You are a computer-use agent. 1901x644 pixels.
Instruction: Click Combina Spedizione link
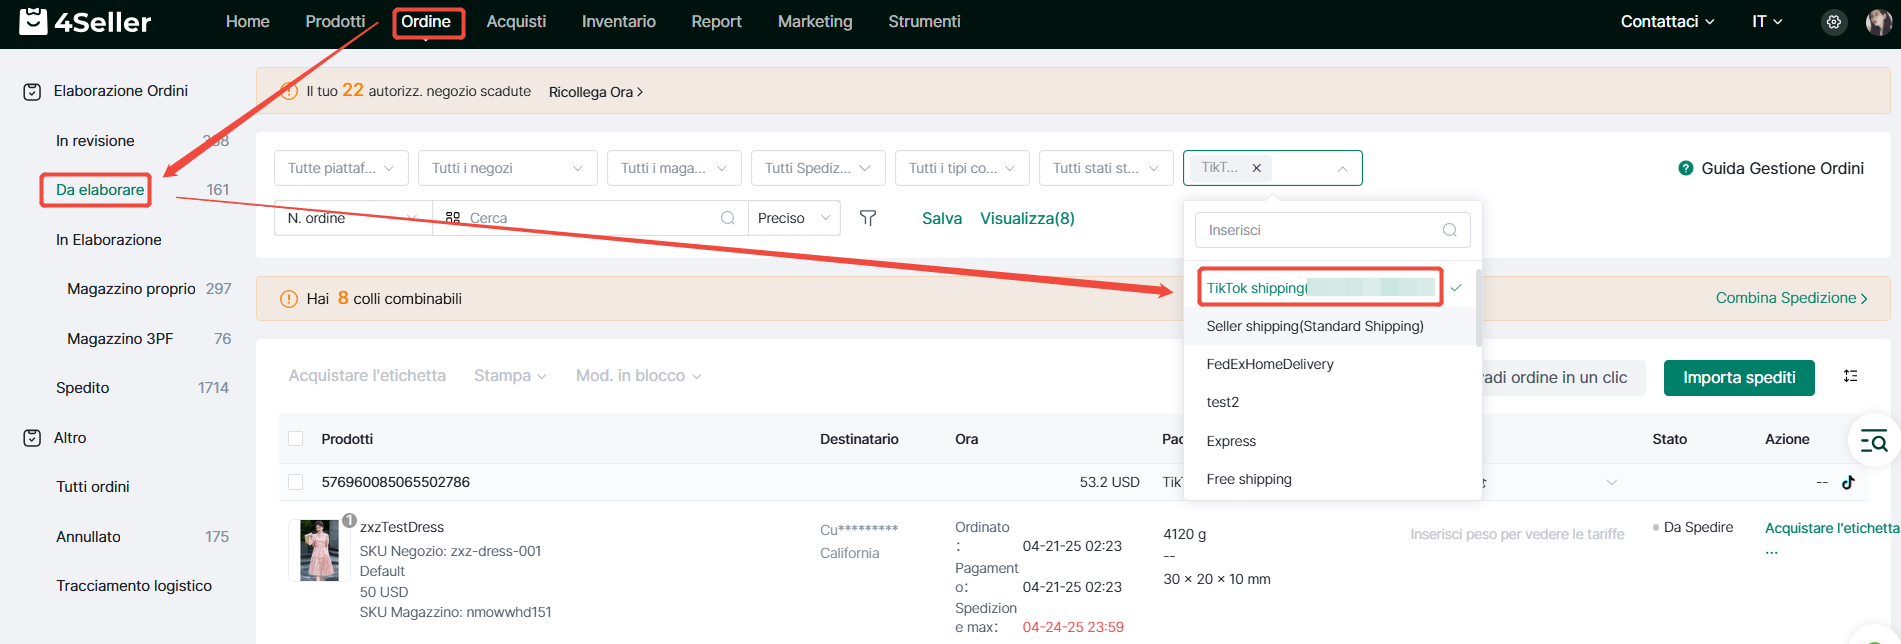(1791, 298)
